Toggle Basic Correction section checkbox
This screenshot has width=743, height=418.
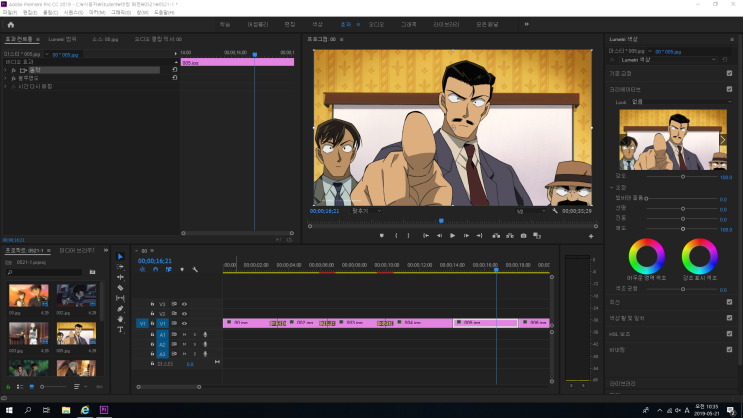[729, 73]
